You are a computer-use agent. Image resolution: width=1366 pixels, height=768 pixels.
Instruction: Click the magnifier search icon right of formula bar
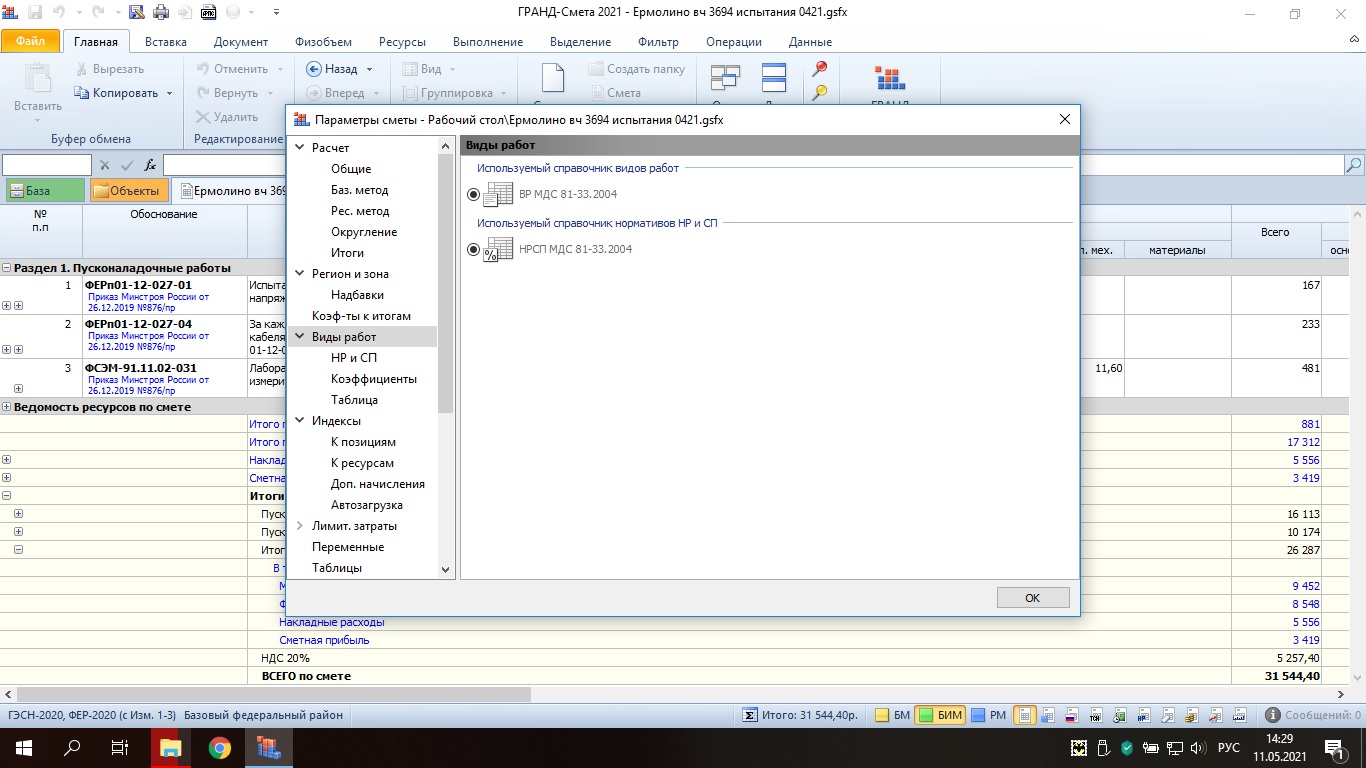point(1354,165)
